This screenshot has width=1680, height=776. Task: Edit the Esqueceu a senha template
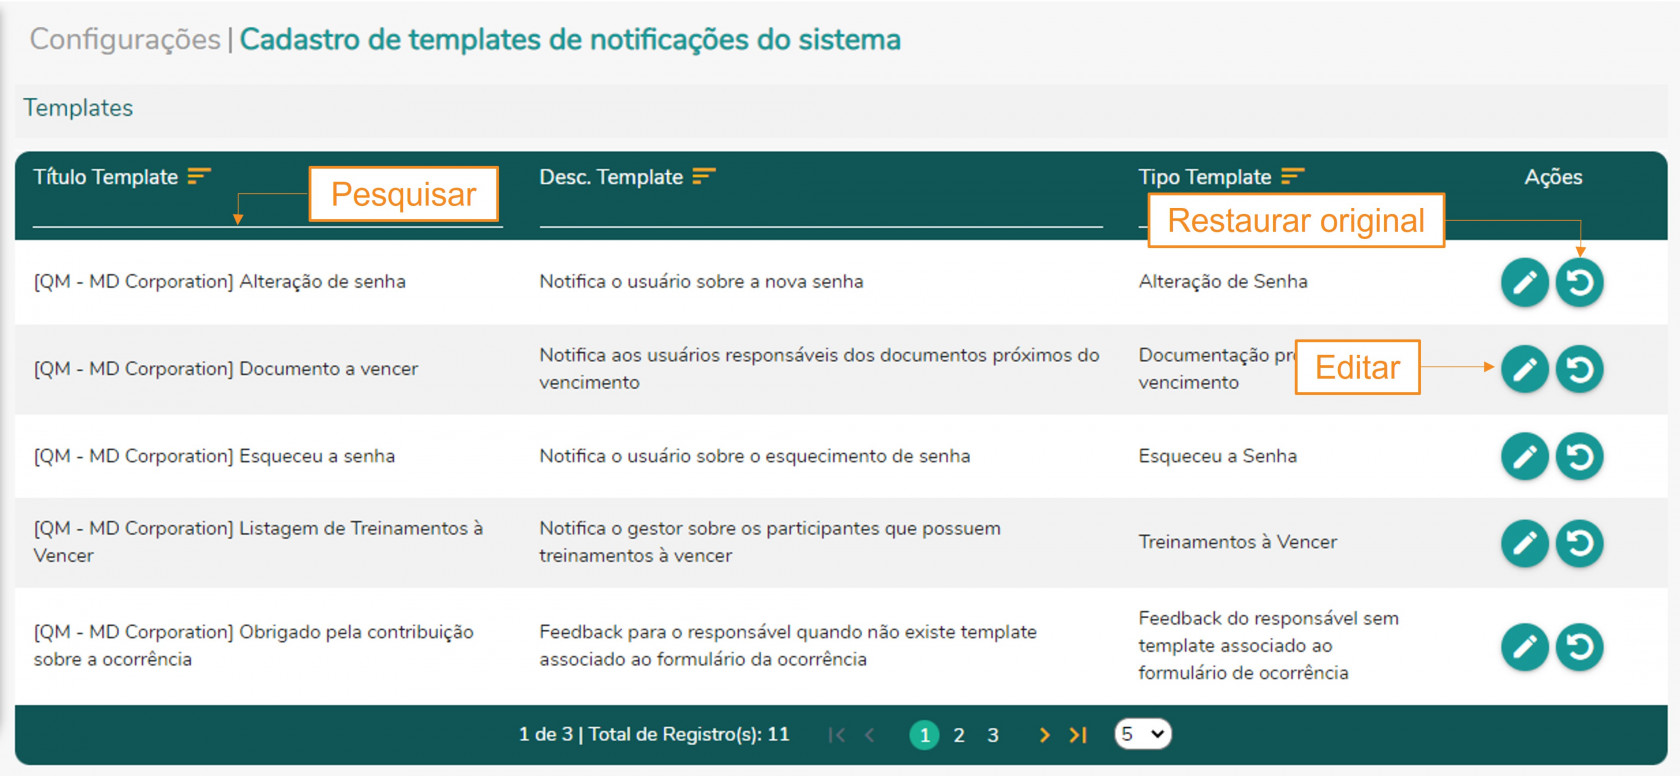1524,457
